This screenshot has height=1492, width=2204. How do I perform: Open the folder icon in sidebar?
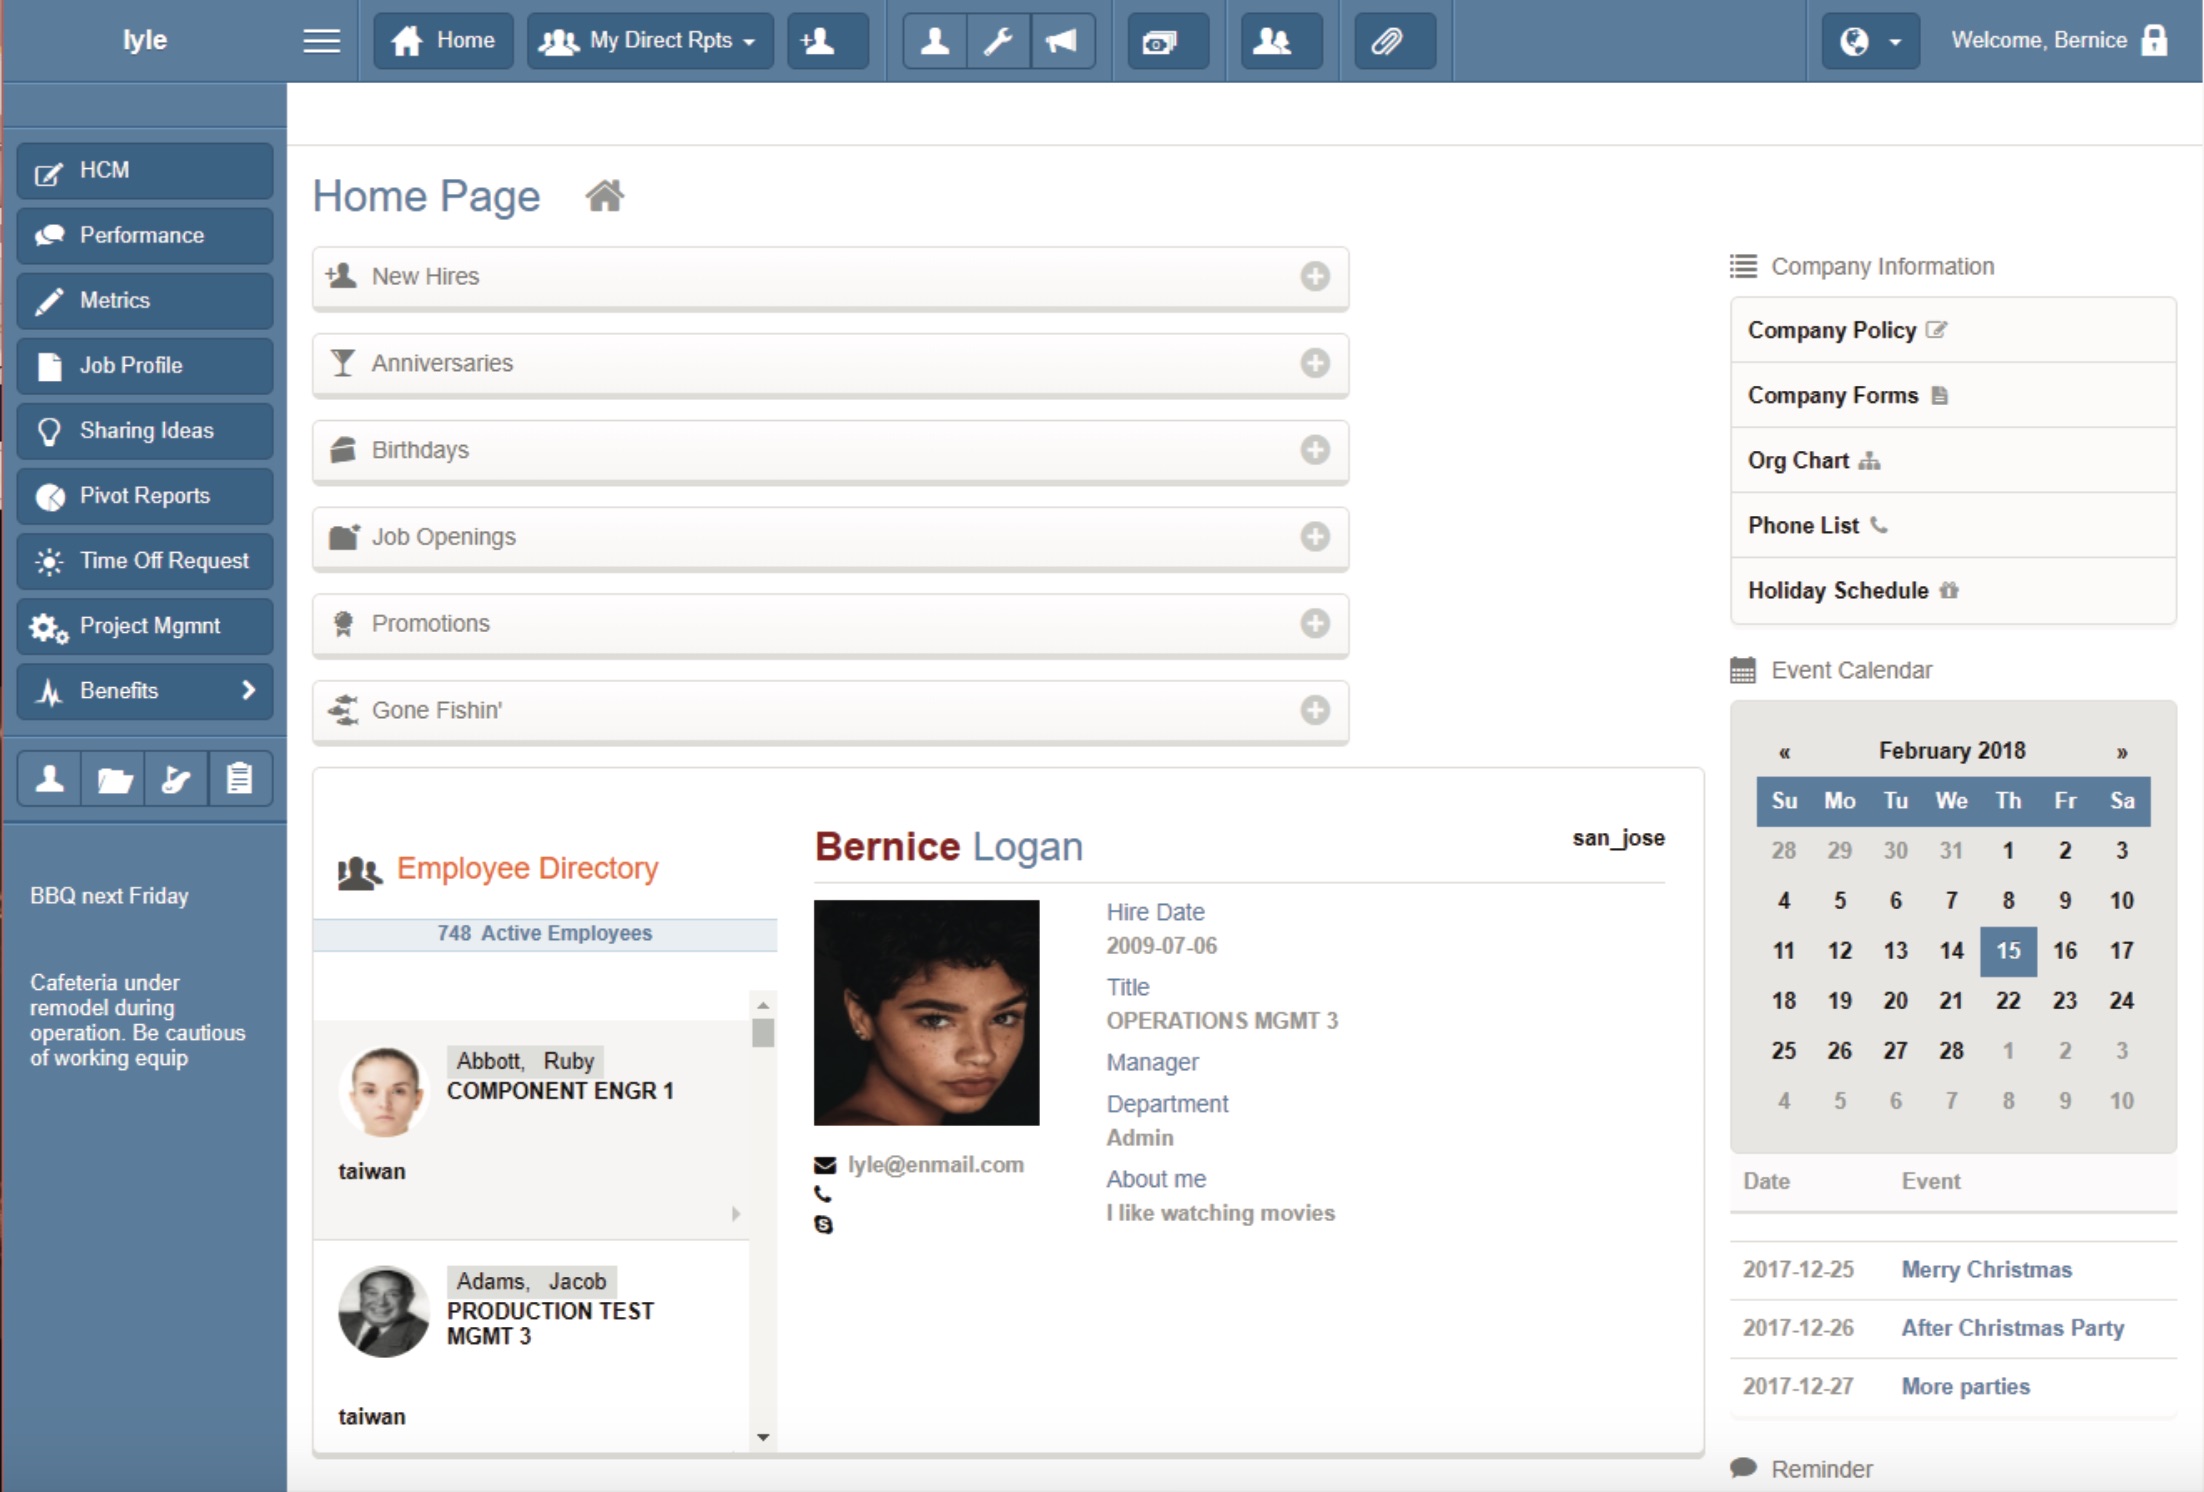pyautogui.click(x=114, y=779)
